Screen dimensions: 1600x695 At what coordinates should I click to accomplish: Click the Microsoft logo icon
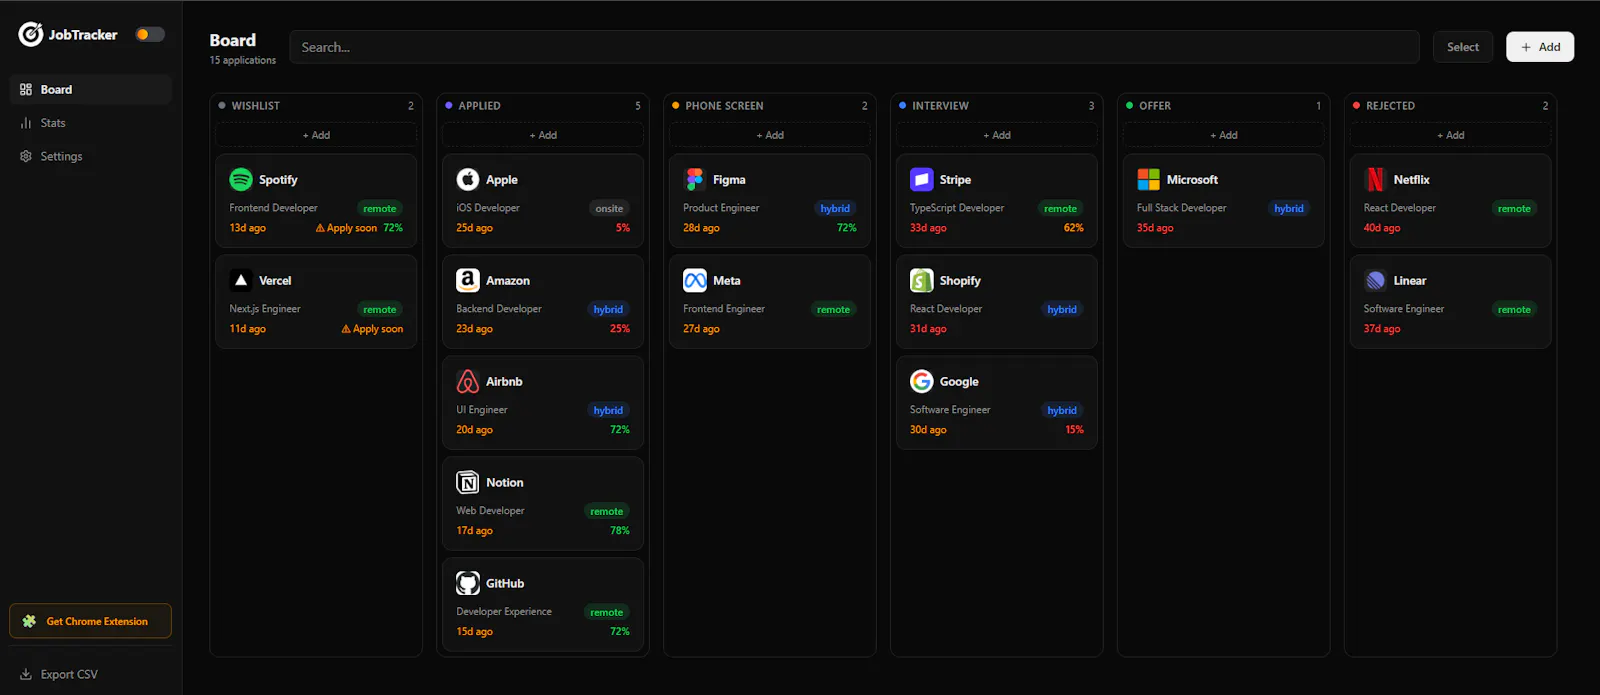click(x=1149, y=179)
